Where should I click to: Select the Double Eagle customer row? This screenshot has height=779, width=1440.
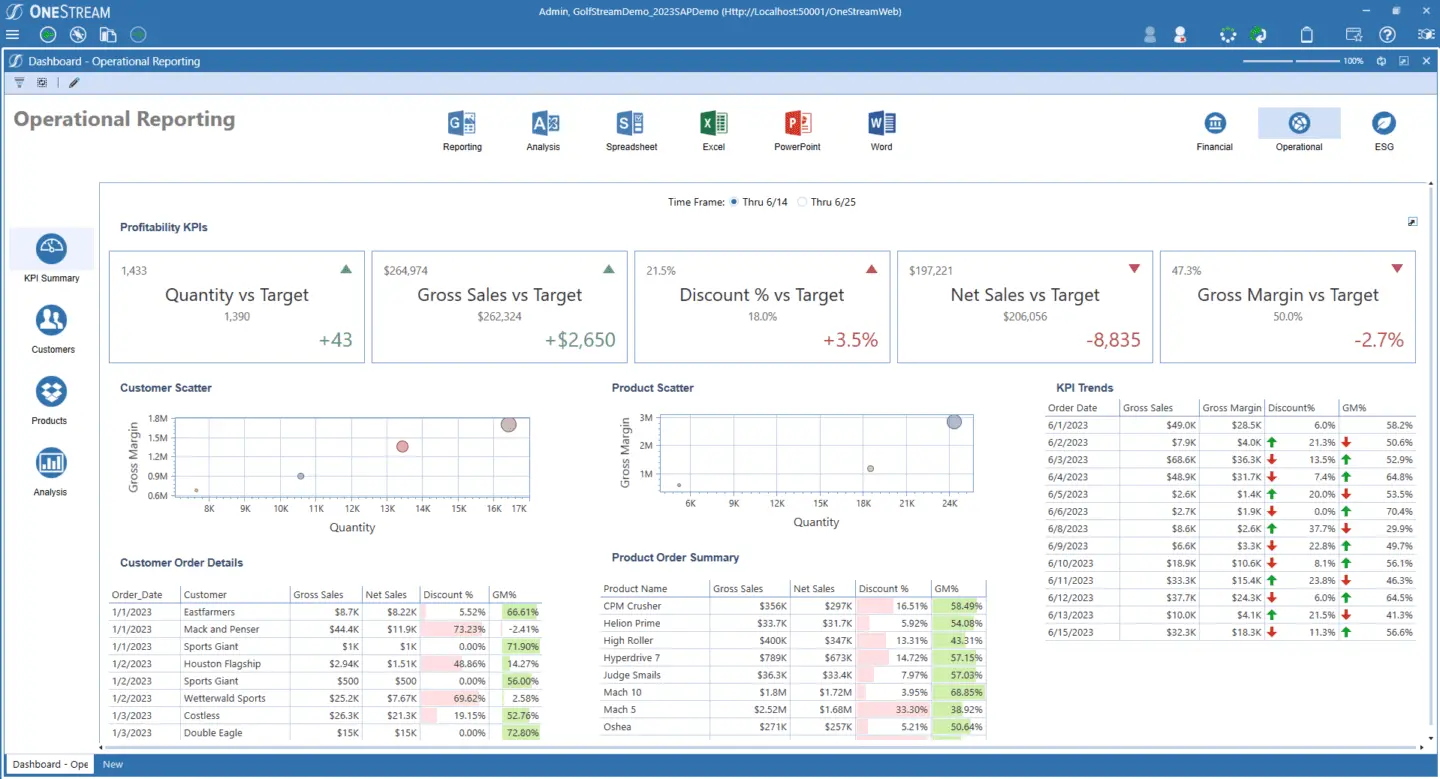pyautogui.click(x=326, y=733)
